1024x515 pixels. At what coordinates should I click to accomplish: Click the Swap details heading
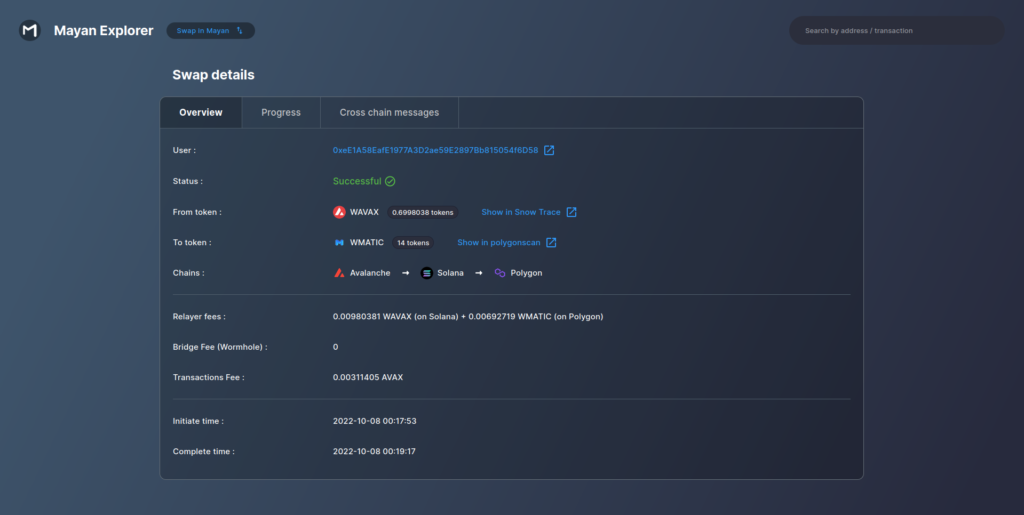(x=214, y=74)
